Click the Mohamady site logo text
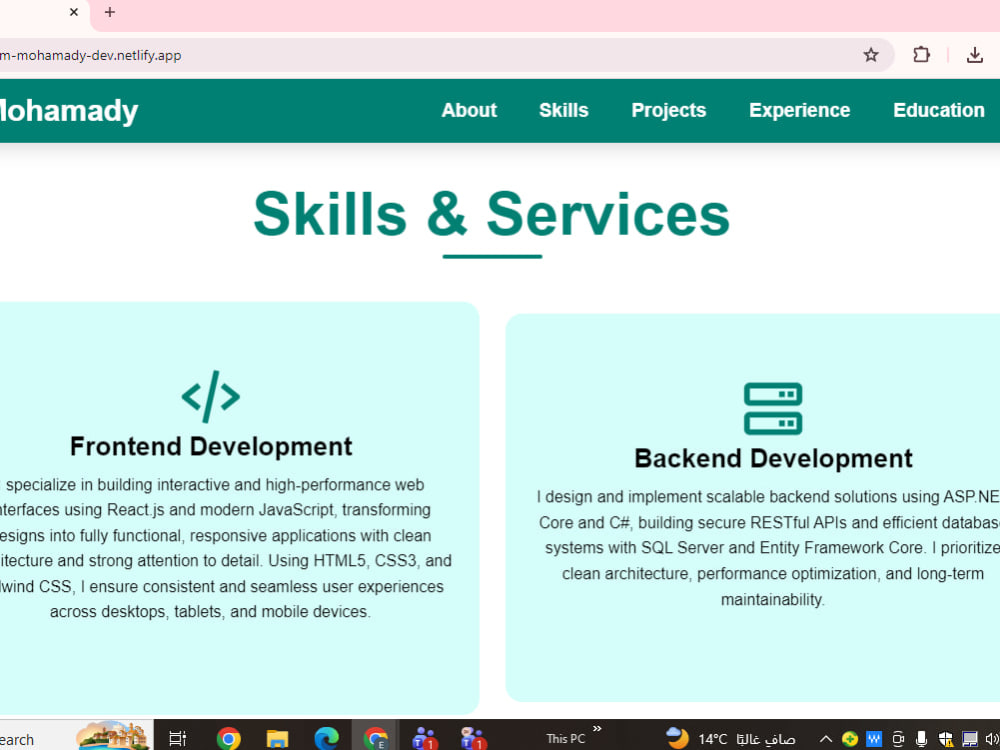 coord(69,111)
